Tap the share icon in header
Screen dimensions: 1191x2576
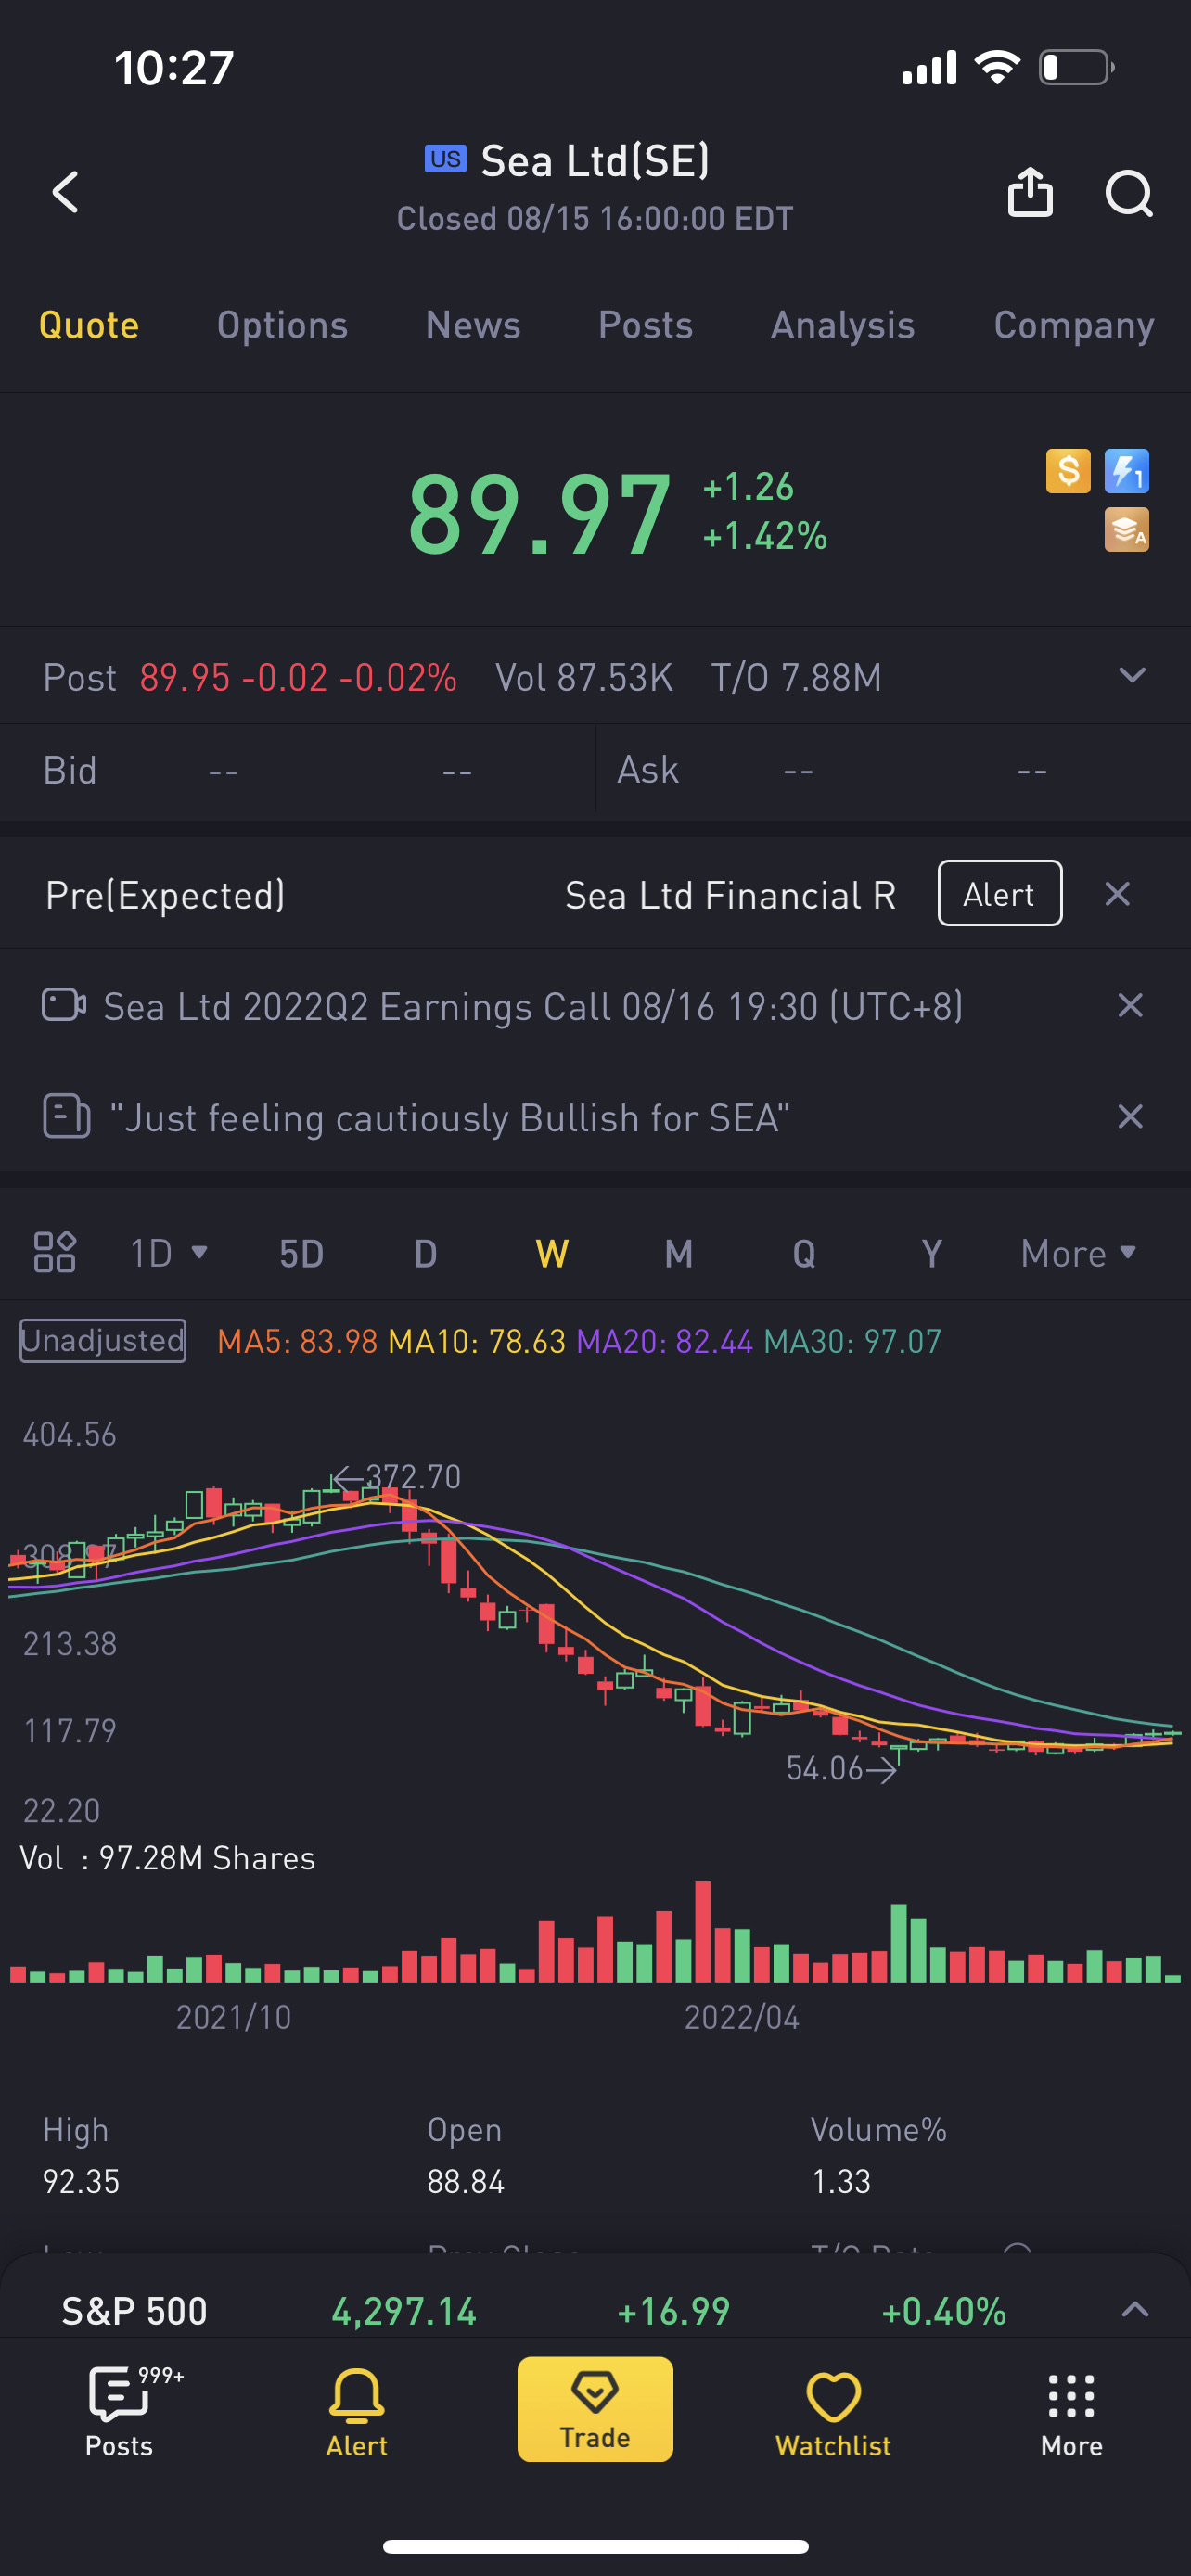1030,192
